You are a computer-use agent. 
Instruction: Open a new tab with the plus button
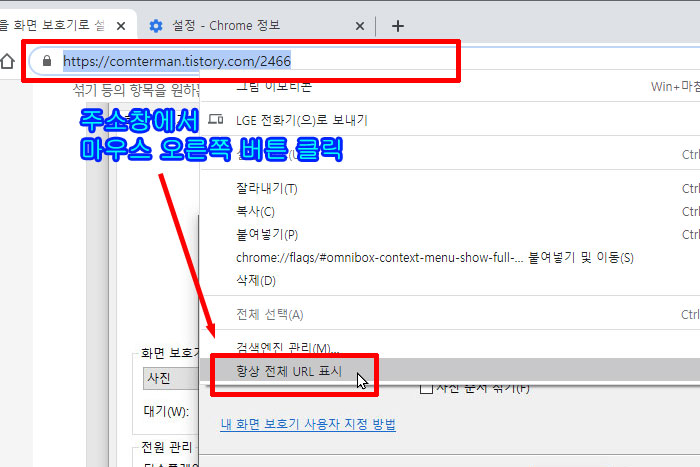point(397,26)
